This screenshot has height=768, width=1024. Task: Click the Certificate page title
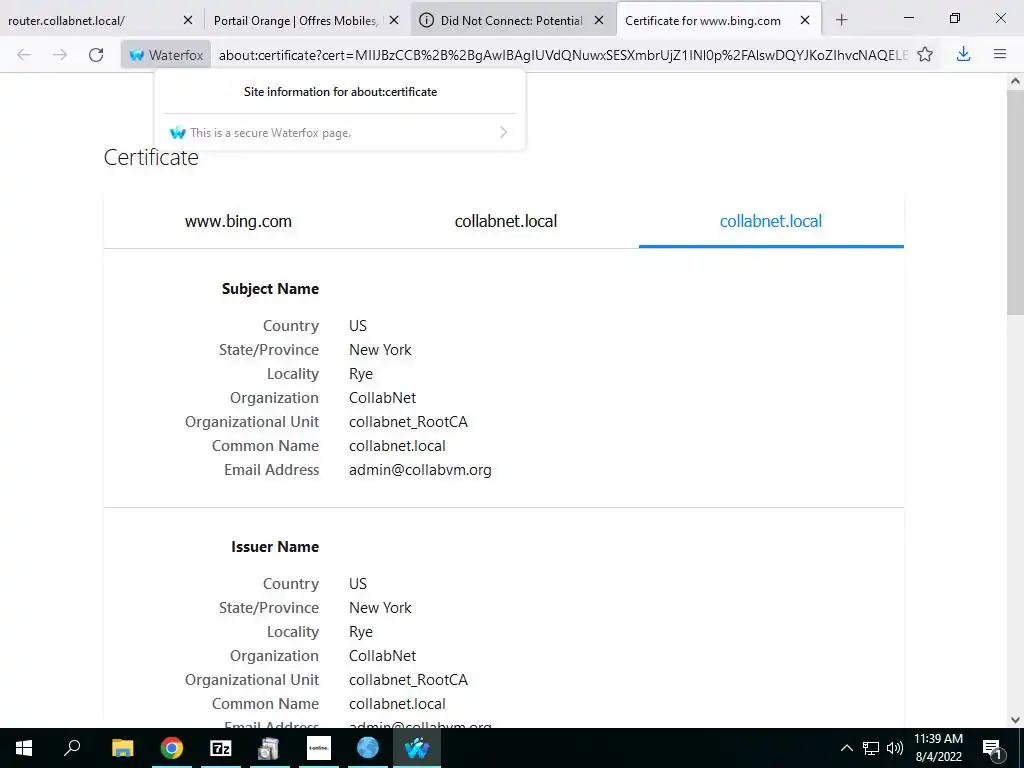[151, 157]
